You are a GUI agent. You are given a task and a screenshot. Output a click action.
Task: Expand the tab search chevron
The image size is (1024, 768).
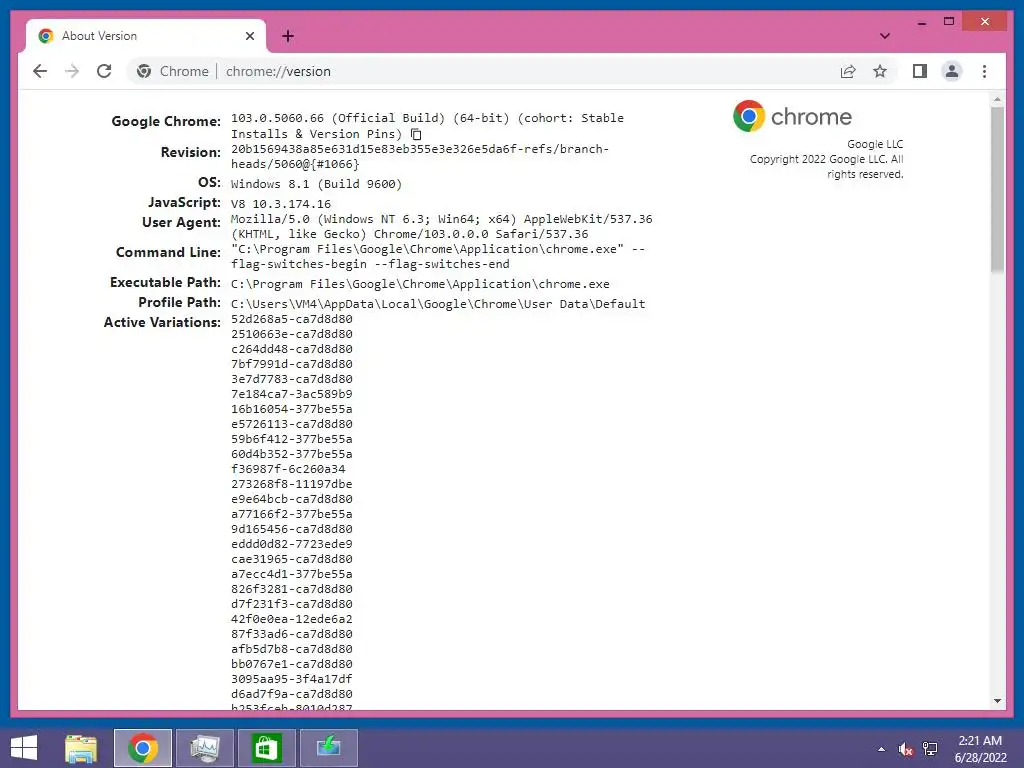tap(885, 36)
